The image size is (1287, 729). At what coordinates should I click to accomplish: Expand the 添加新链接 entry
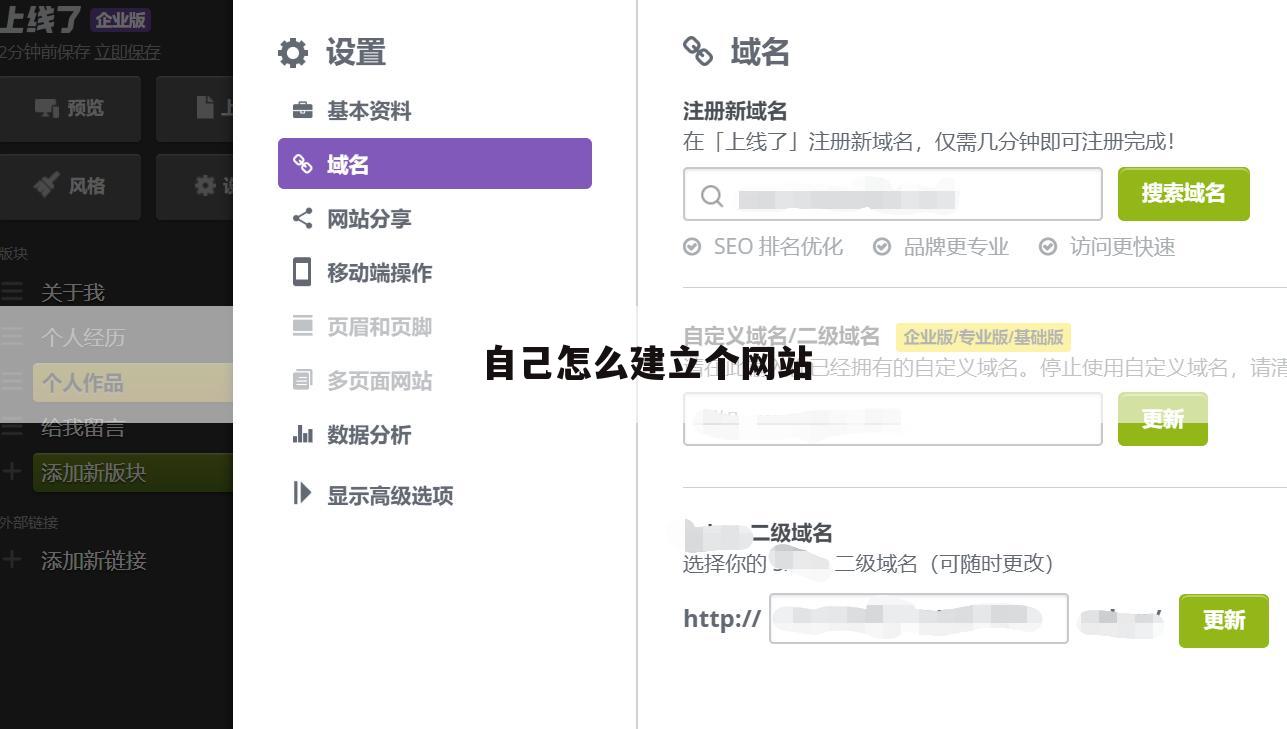(x=93, y=561)
